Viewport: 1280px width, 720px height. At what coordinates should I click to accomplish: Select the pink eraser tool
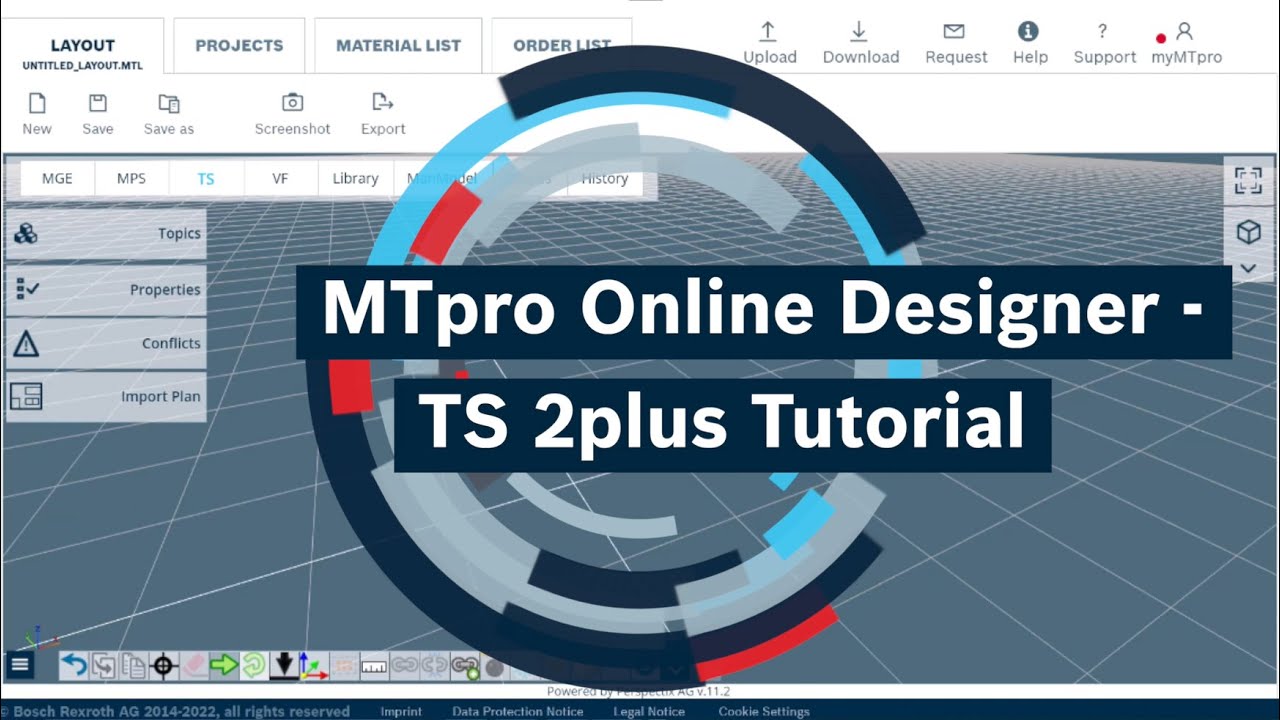coord(194,666)
